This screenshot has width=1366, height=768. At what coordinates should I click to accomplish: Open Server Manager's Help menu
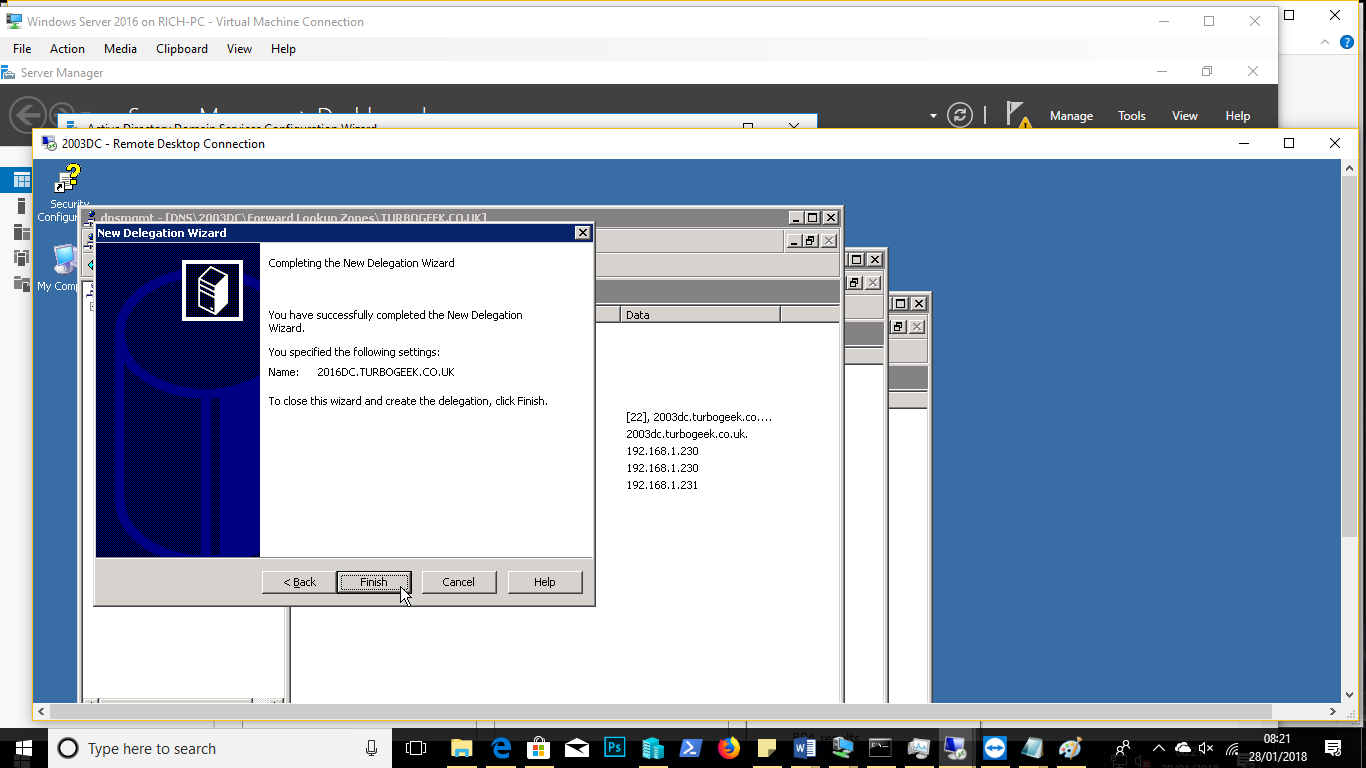tap(1238, 116)
